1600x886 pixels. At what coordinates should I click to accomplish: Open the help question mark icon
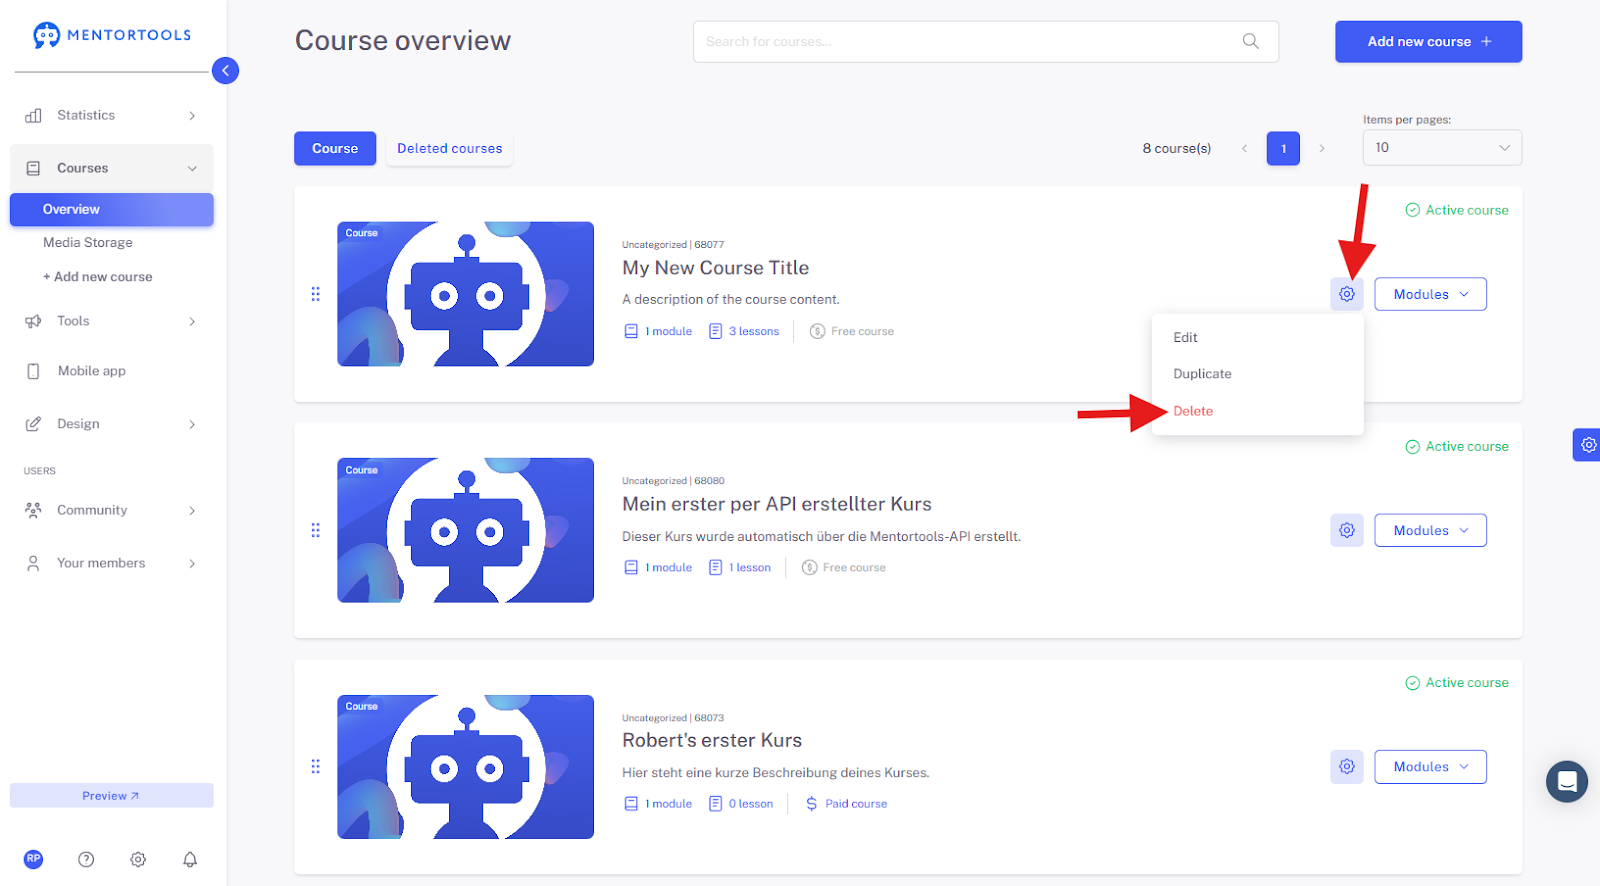pos(86,859)
